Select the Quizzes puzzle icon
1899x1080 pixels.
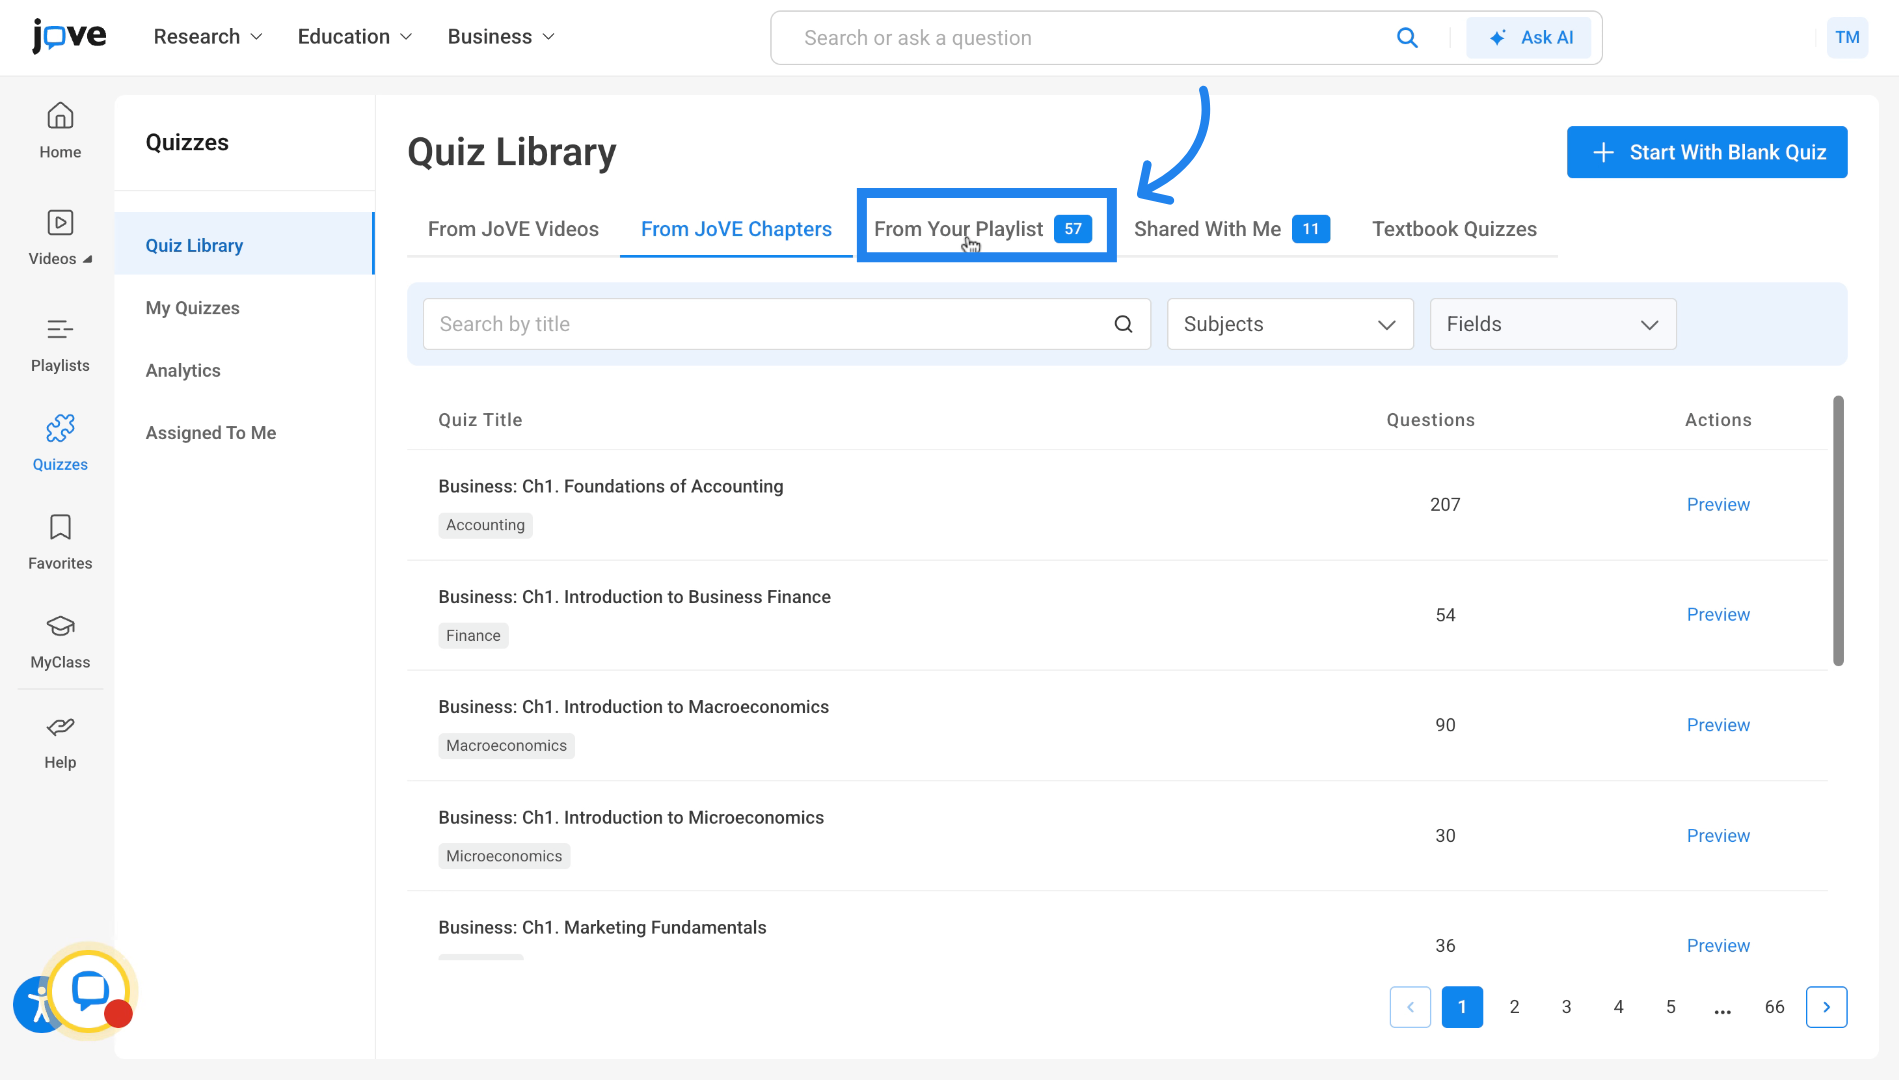point(60,429)
